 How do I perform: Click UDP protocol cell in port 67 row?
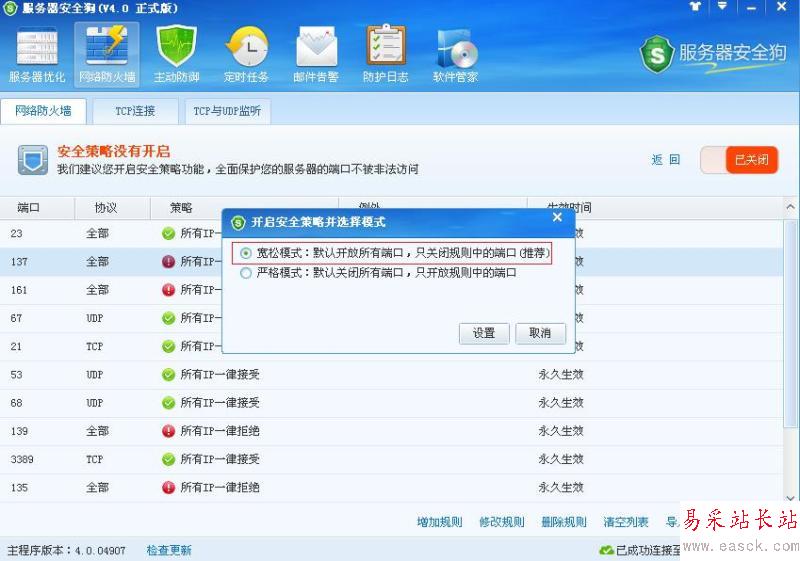point(94,318)
